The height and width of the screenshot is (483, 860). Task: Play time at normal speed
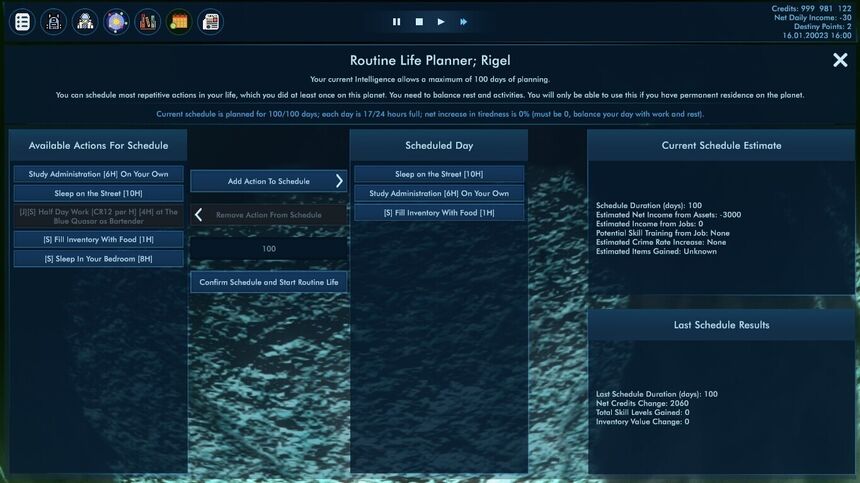click(x=441, y=22)
